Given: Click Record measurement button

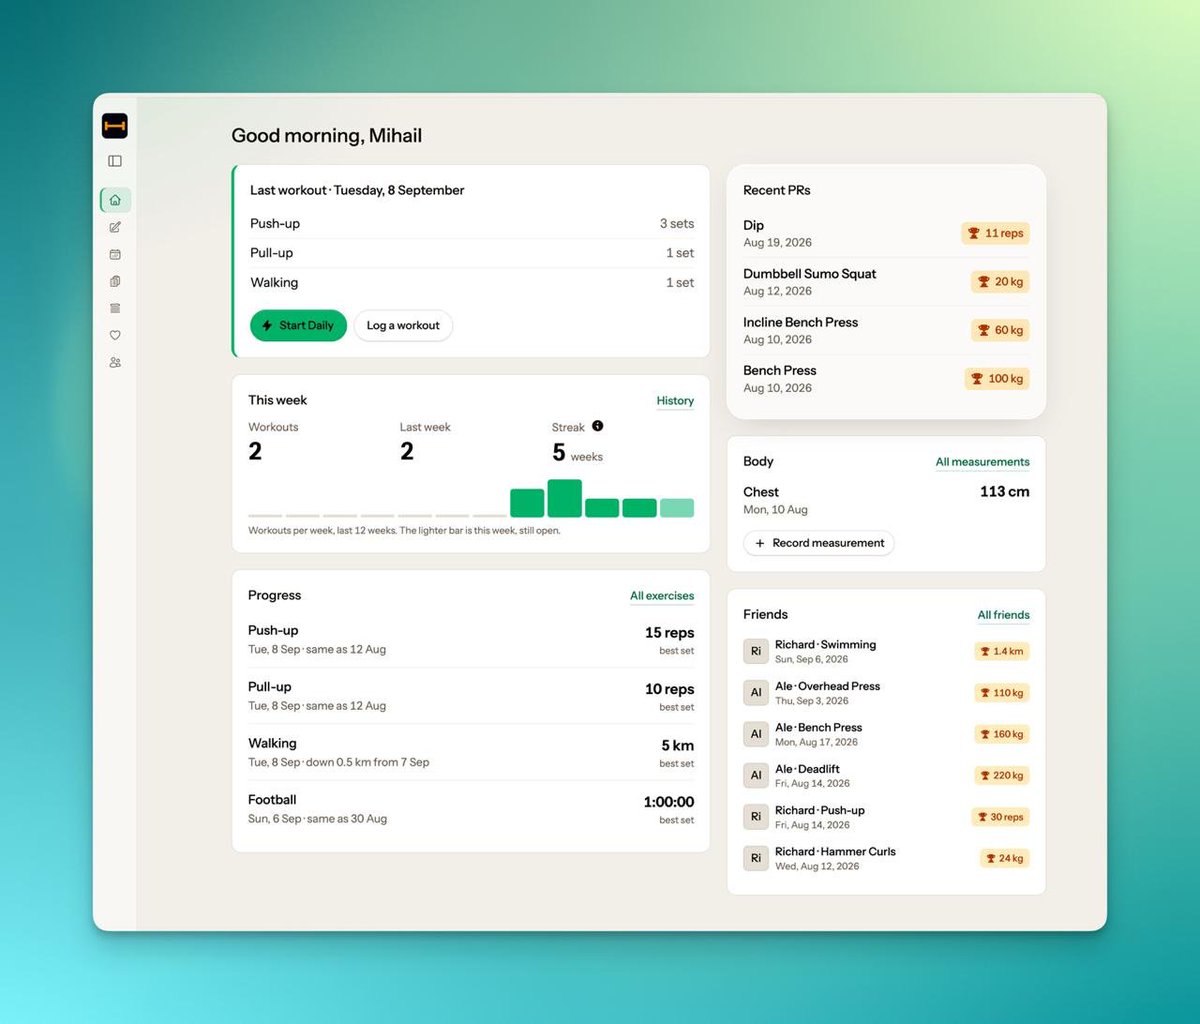Looking at the screenshot, I should pos(819,543).
